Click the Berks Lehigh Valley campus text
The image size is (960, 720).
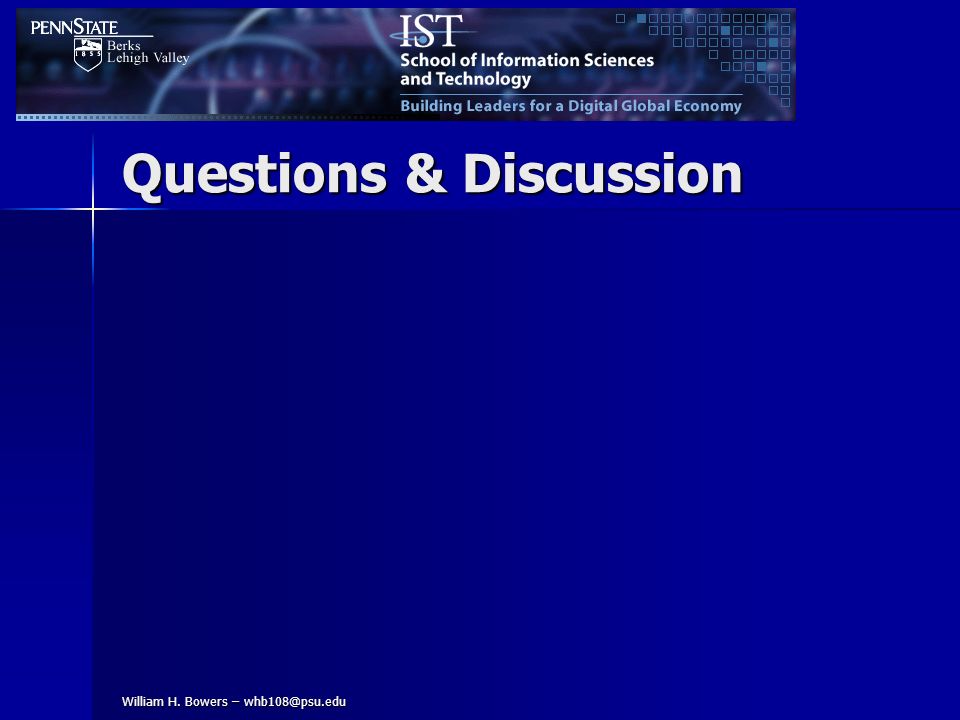click(x=148, y=52)
